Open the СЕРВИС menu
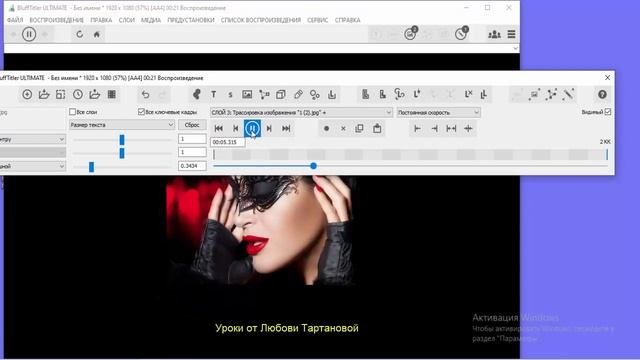This screenshot has height=360, width=640. (x=318, y=20)
